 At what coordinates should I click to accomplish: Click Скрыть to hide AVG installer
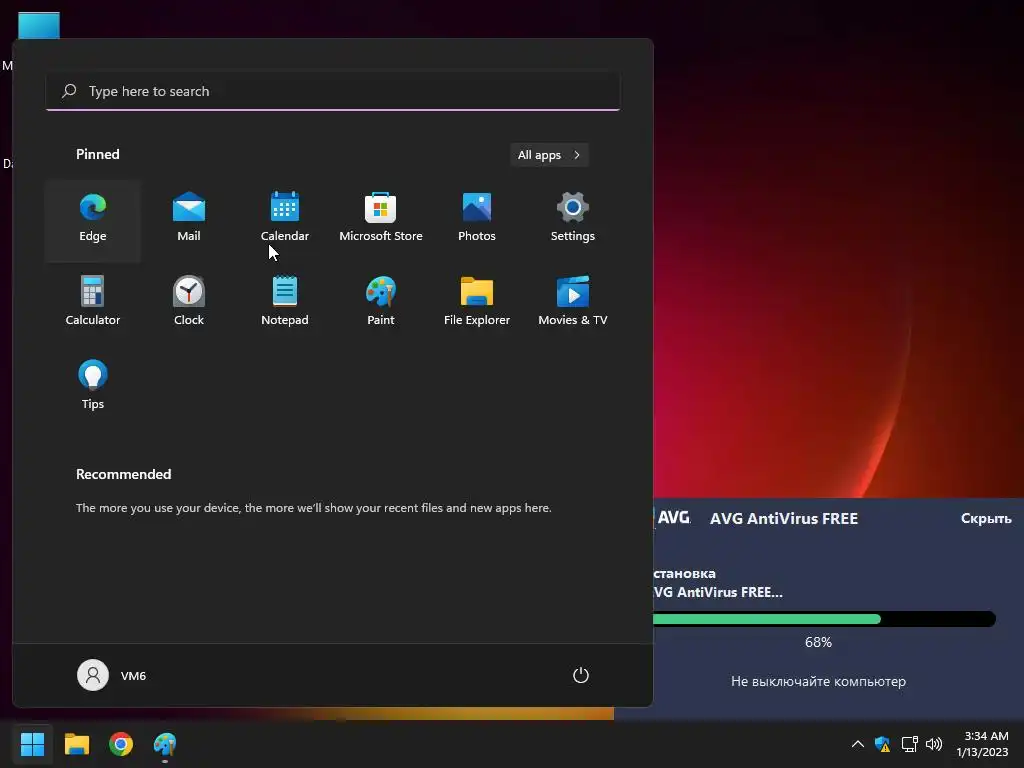(x=986, y=519)
